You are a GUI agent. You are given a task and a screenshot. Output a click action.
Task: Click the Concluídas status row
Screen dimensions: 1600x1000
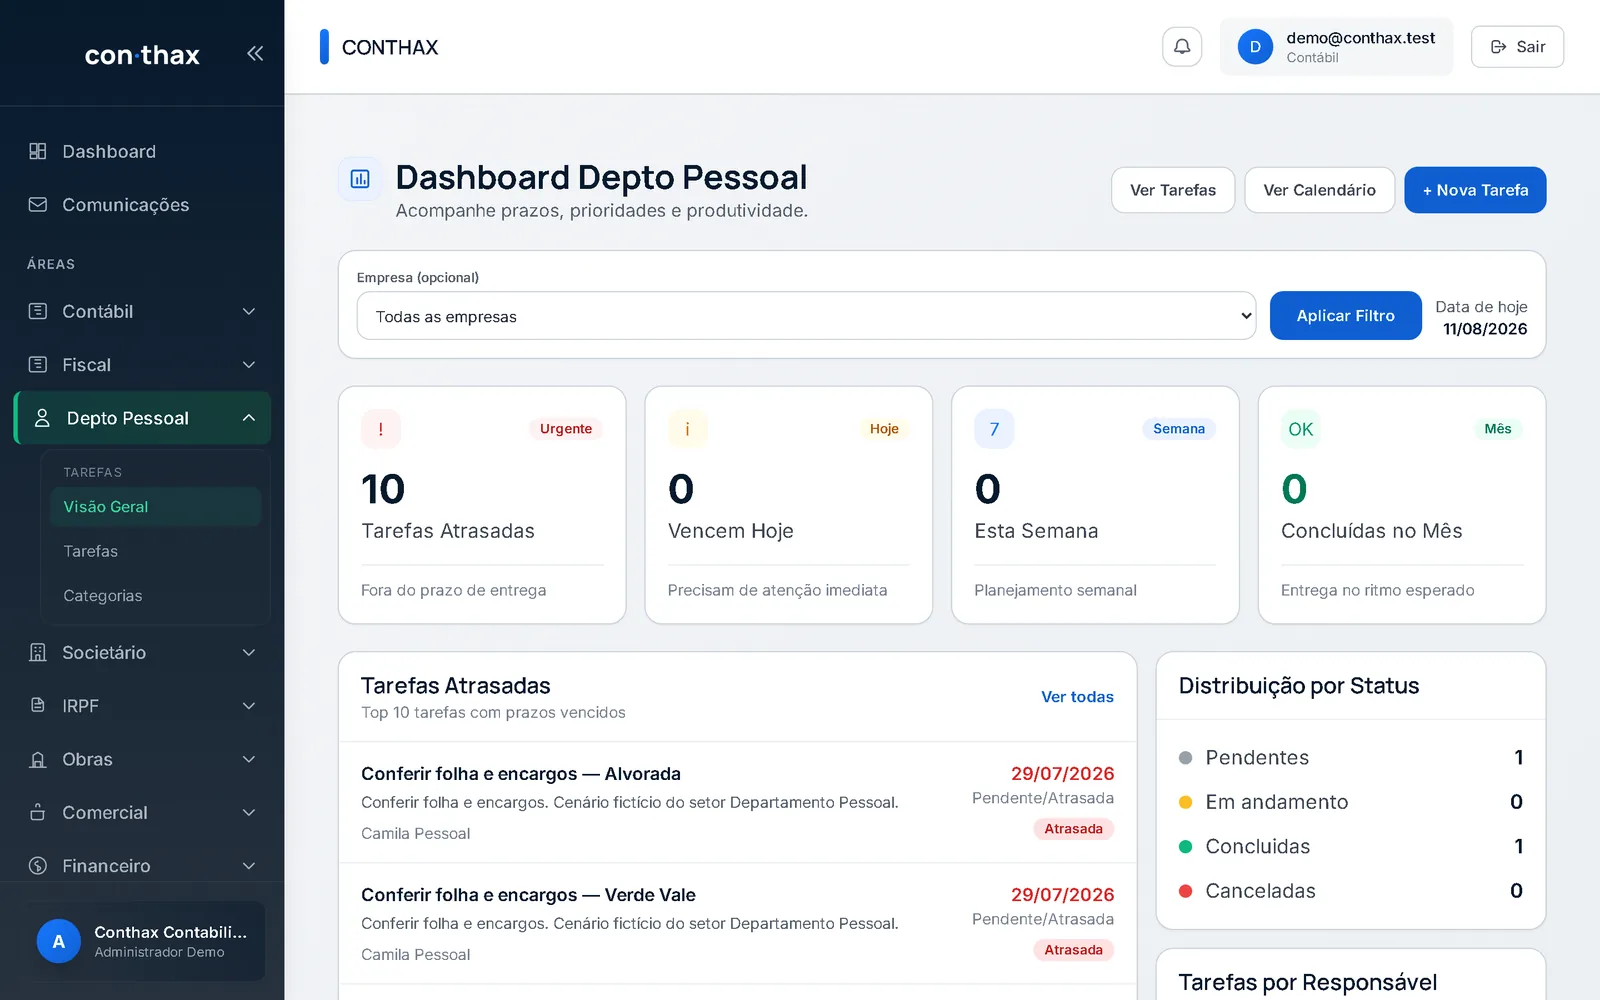click(1351, 846)
